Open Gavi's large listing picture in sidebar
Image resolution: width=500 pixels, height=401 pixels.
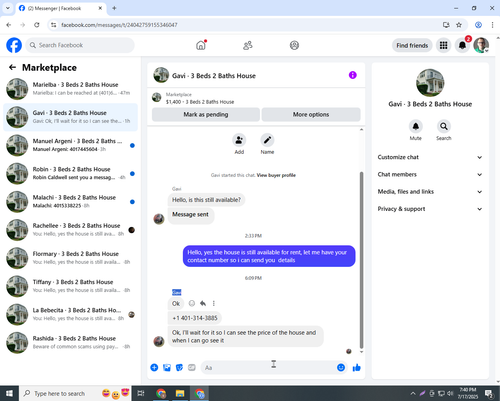pos(430,83)
